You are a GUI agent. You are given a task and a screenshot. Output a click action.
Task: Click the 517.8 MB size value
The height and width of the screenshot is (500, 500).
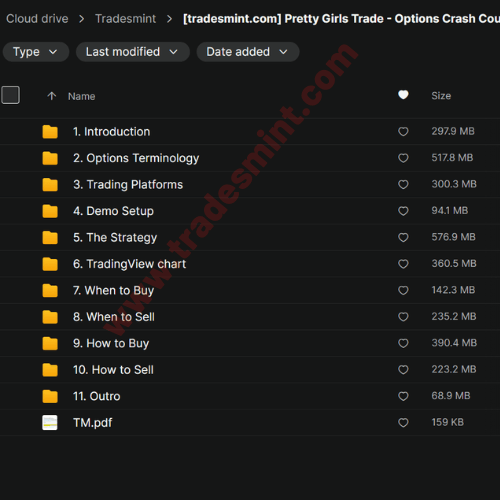pyautogui.click(x=452, y=157)
